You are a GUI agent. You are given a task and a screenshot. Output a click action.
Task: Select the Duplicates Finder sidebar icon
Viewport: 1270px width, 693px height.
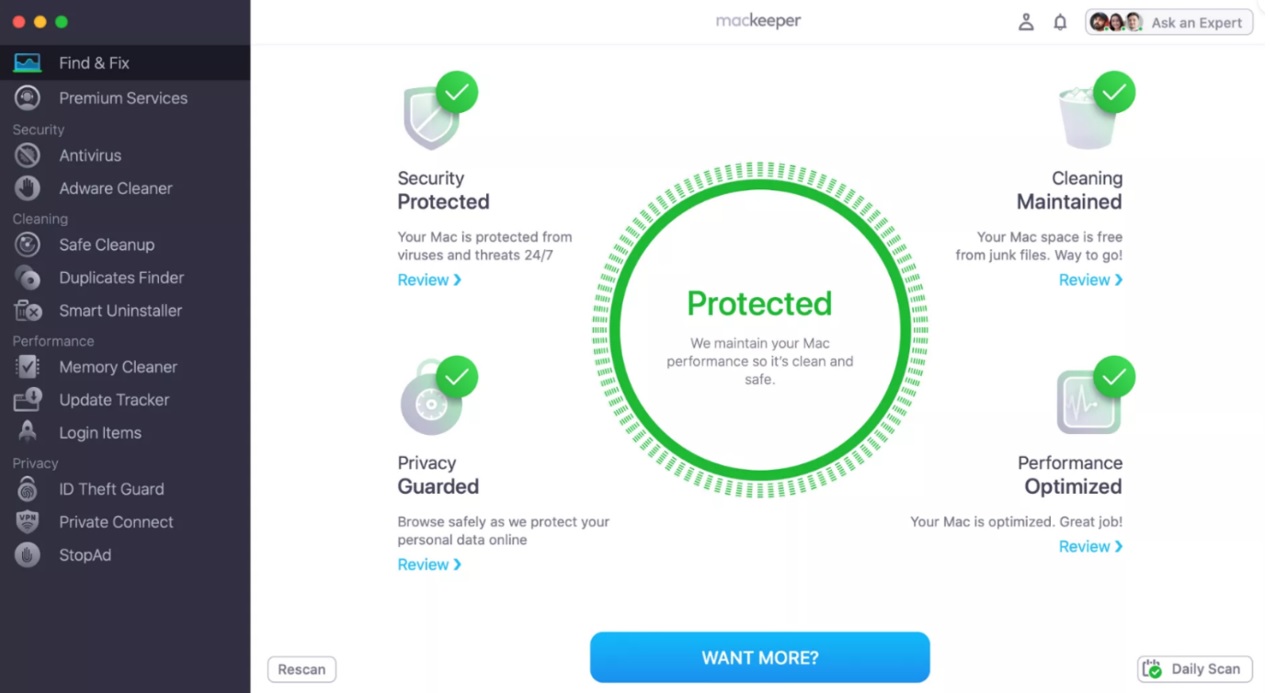tap(28, 278)
